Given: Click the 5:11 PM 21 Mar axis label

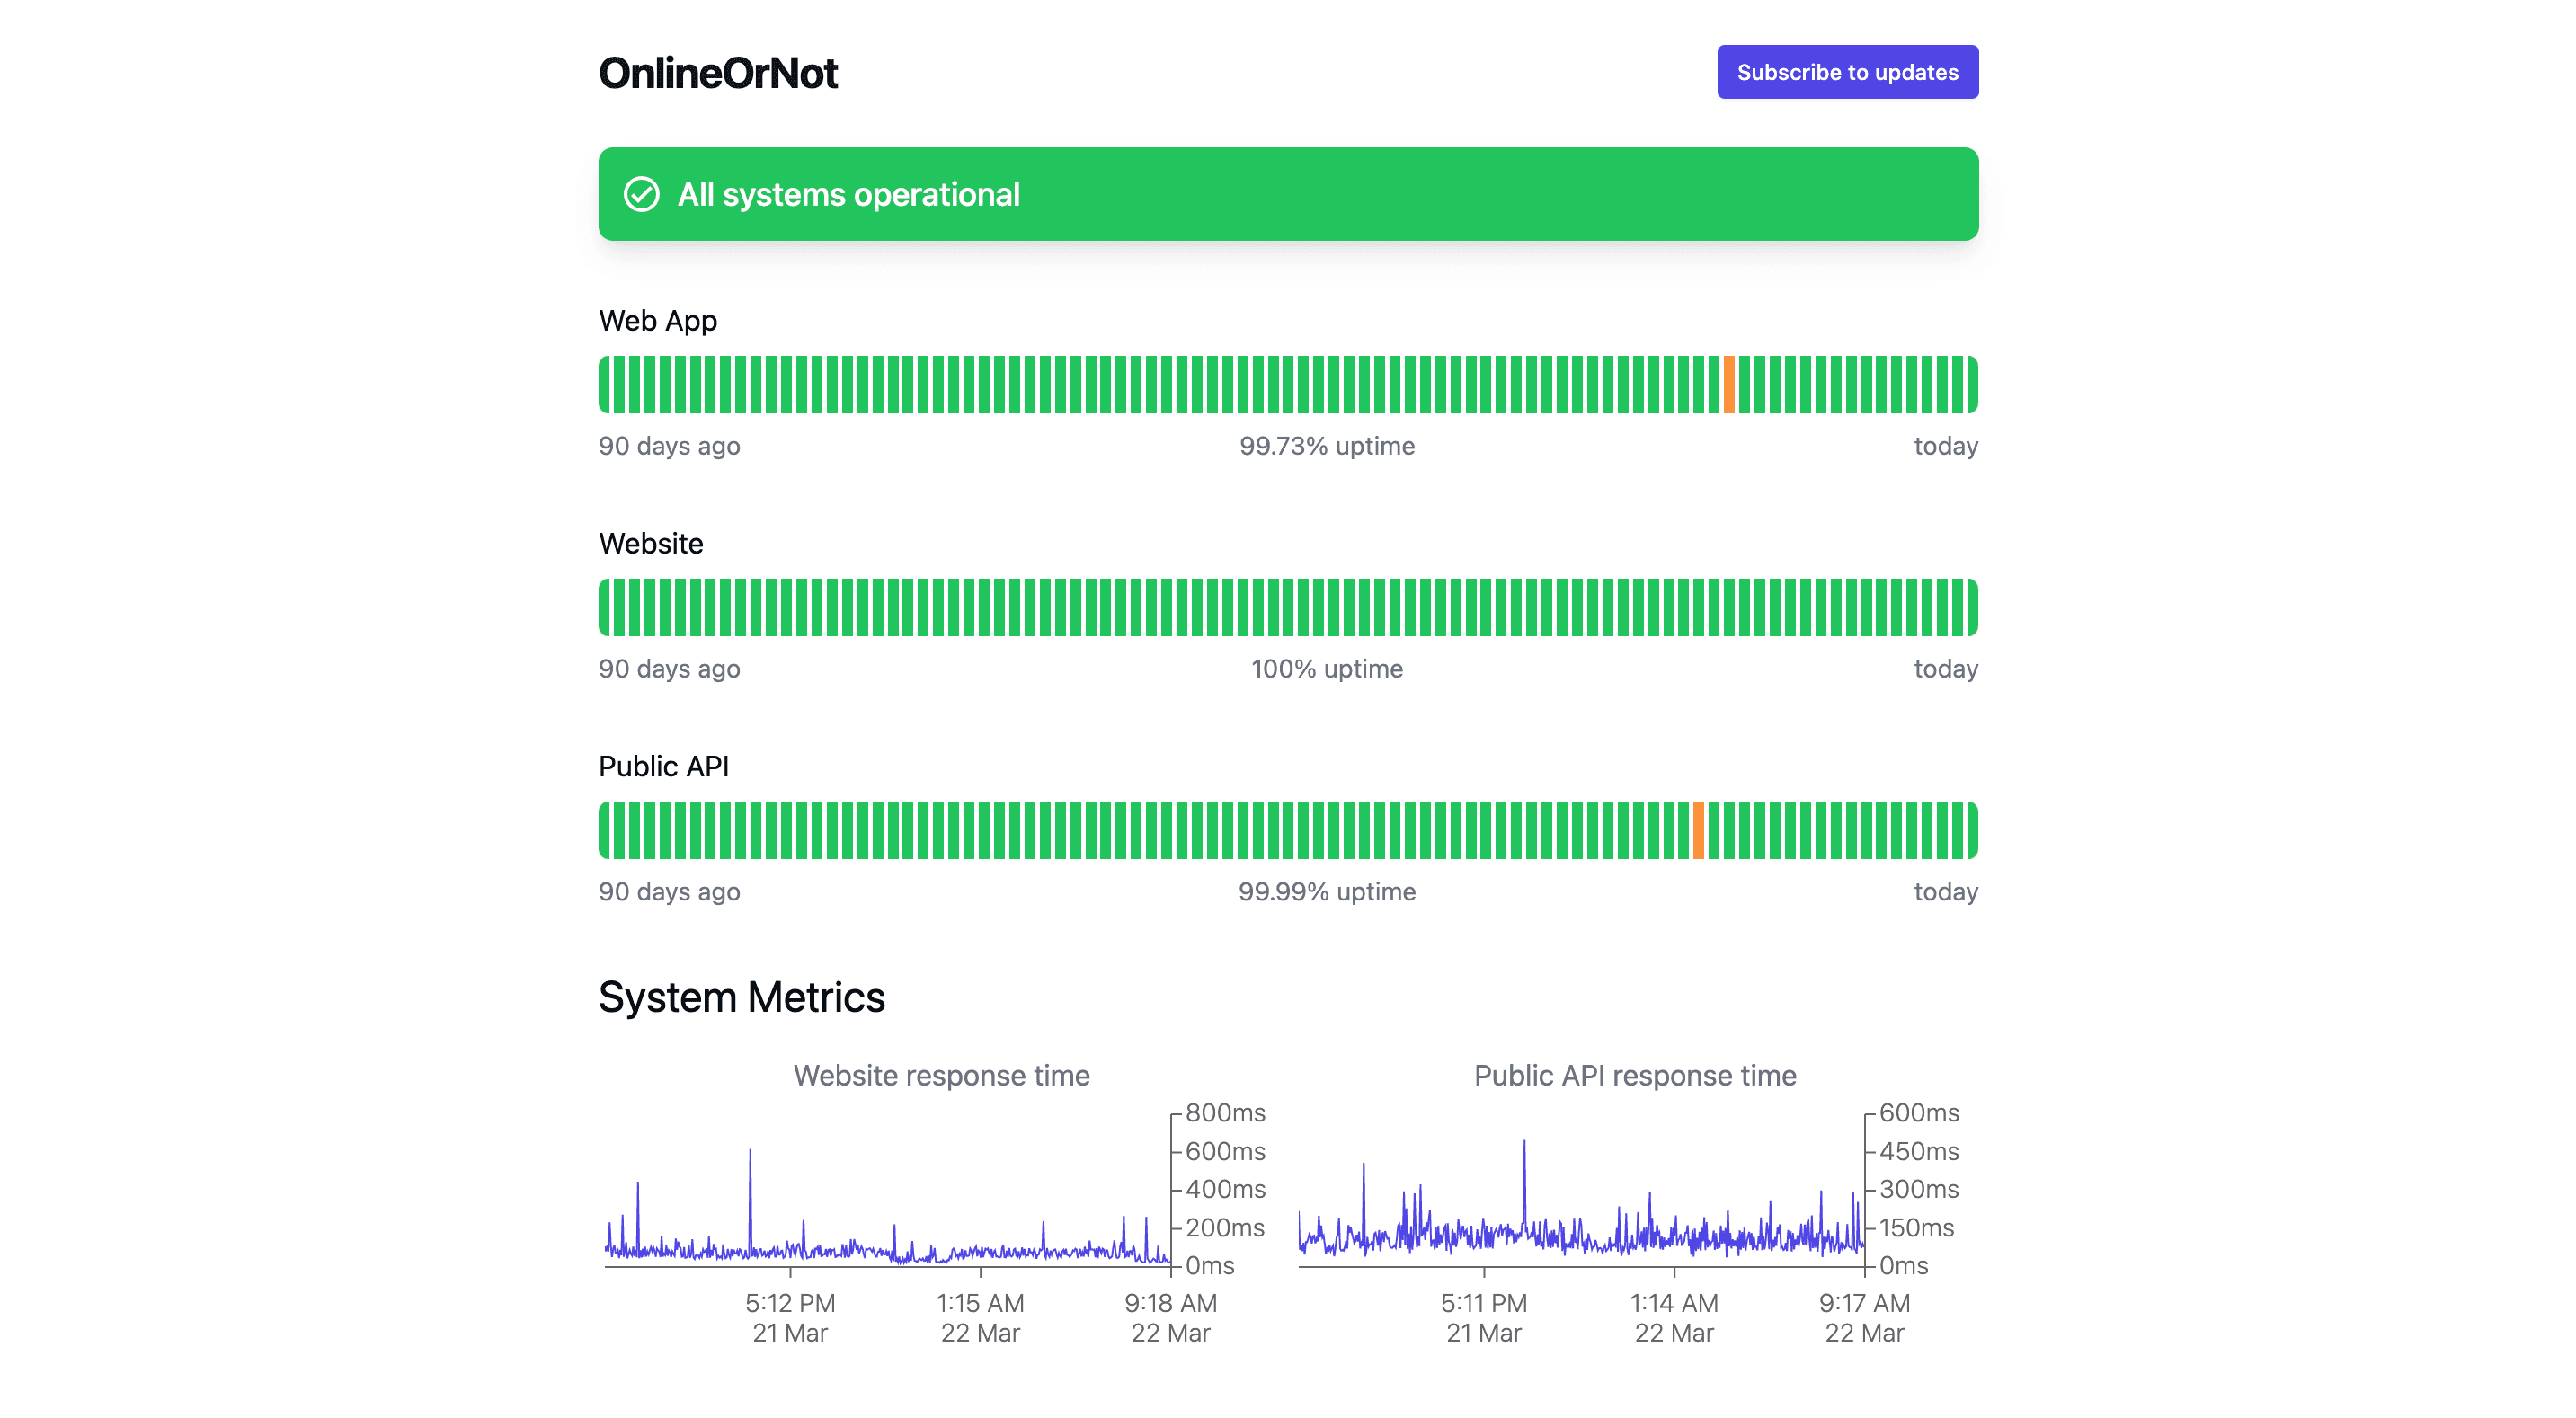Looking at the screenshot, I should tap(1484, 1318).
